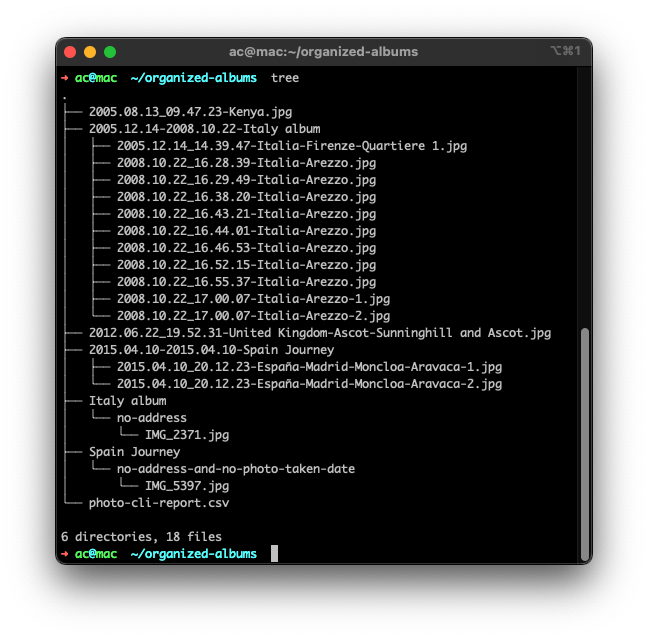The width and height of the screenshot is (648, 638).
Task: Click the '6 directories, 18 files' summary
Action: (141, 537)
